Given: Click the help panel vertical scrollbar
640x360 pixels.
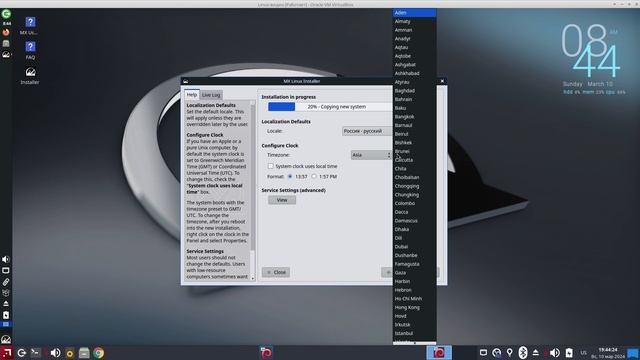Looking at the screenshot, I should pyautogui.click(x=253, y=176).
